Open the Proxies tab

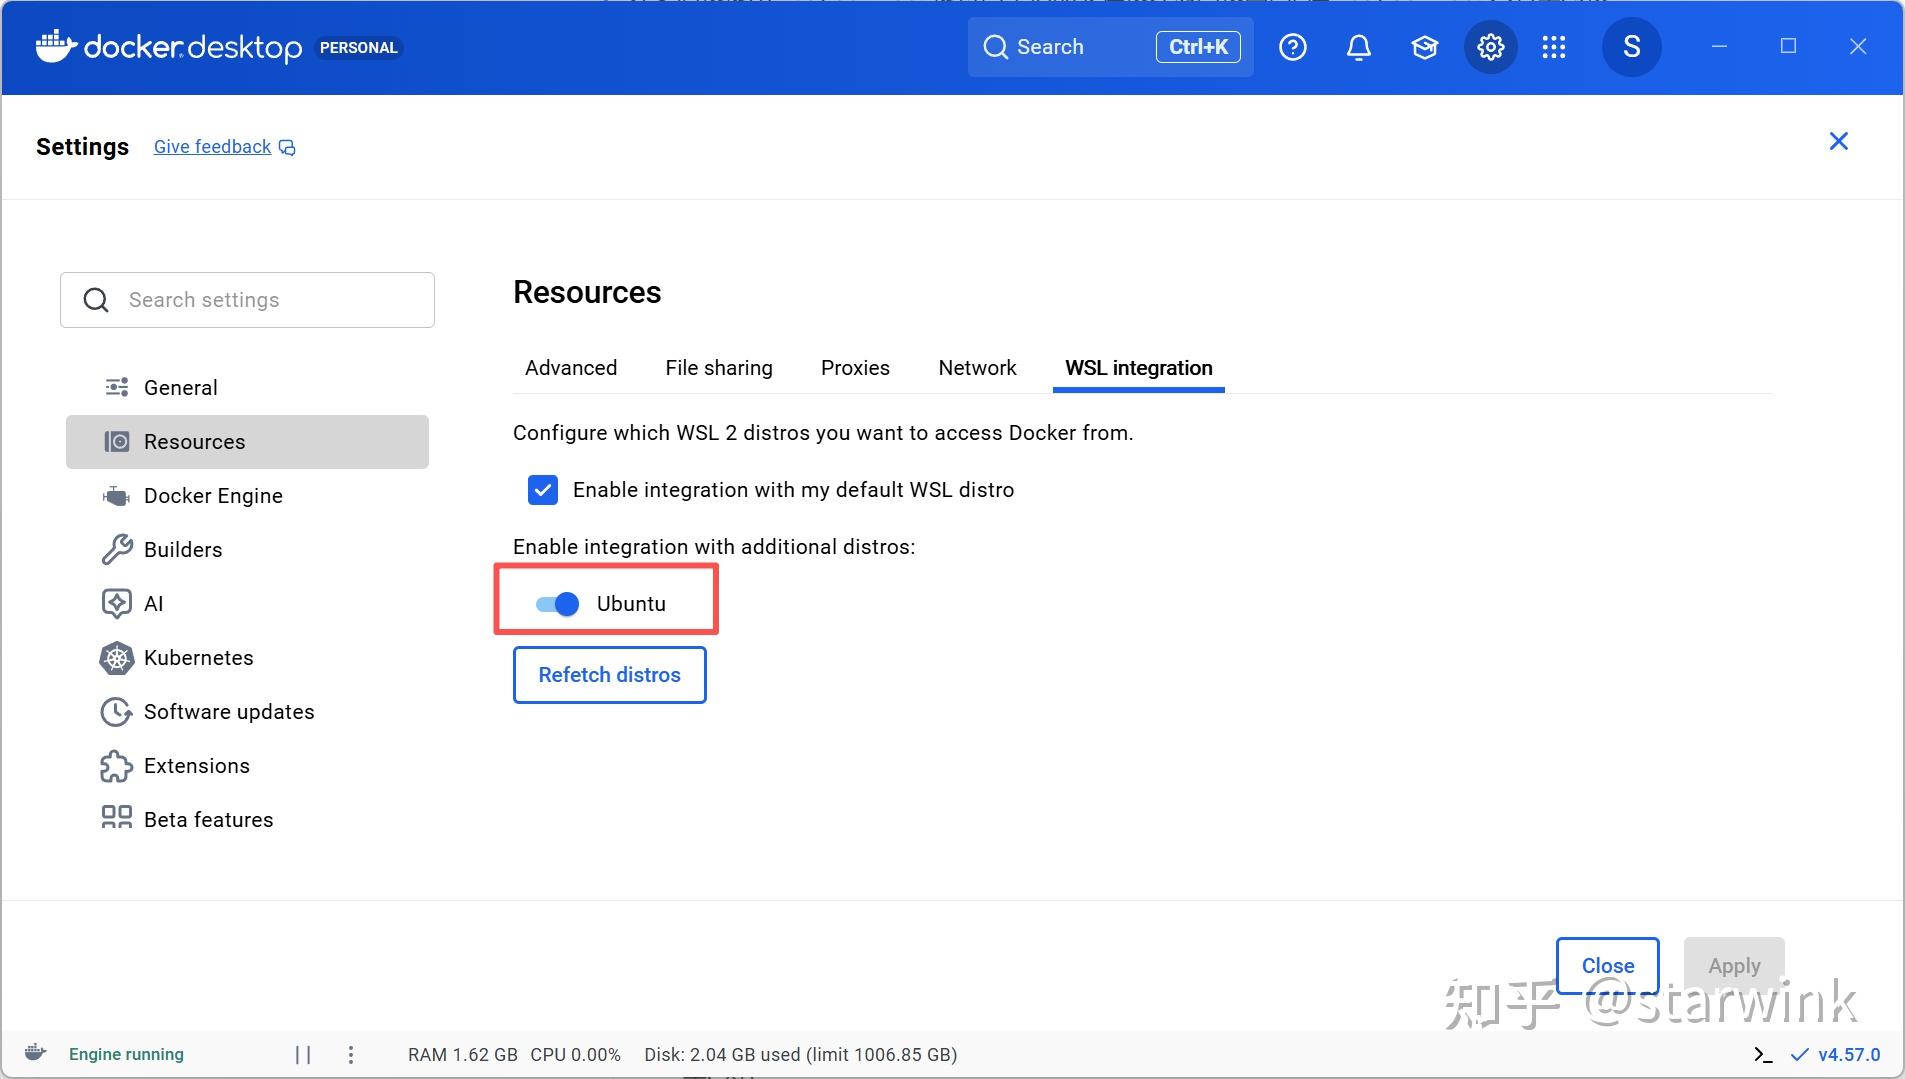click(855, 368)
